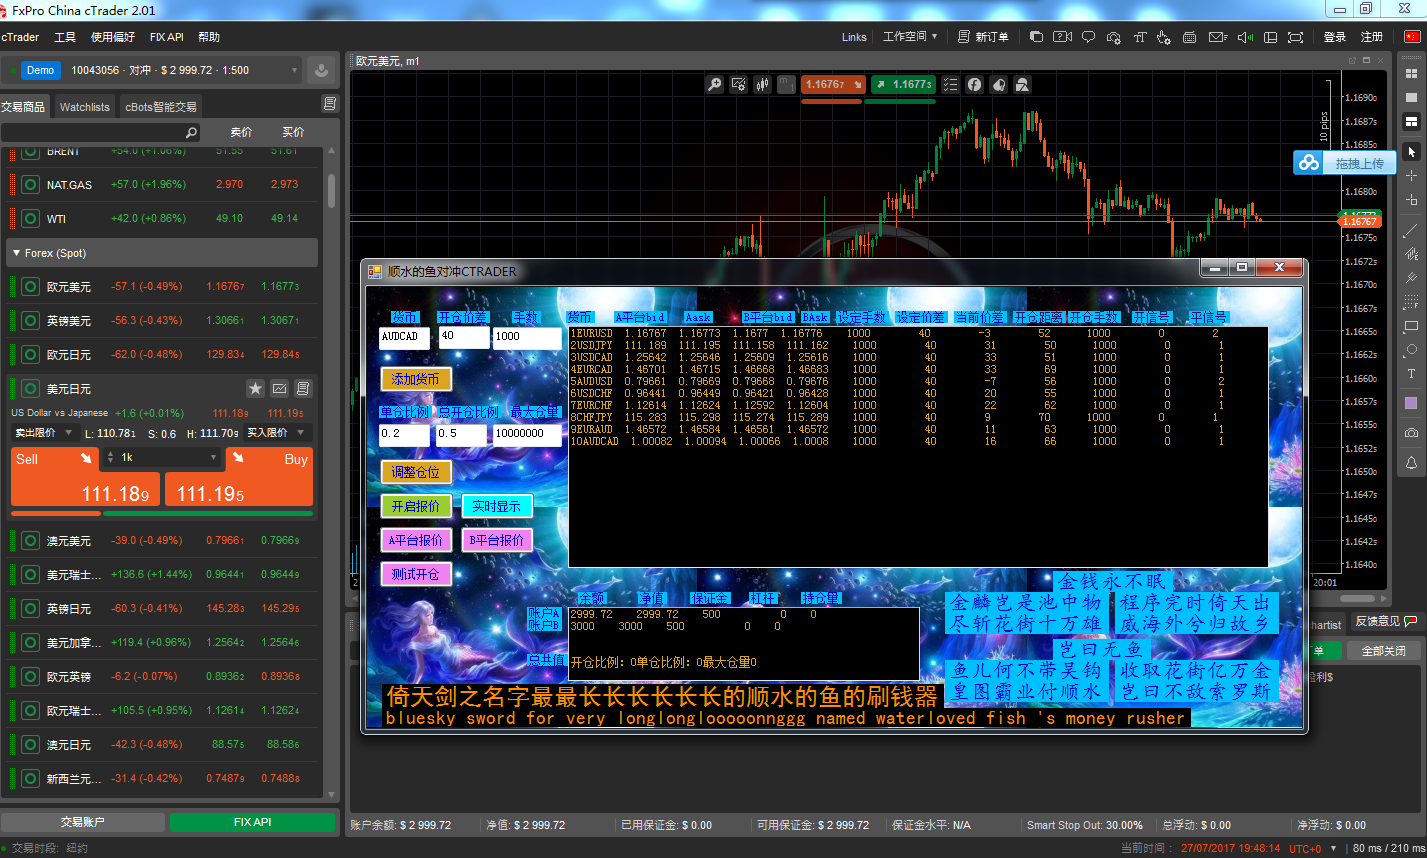This screenshot has height=858, width=1427.
Task: Open the sound settings speaker icon
Action: (1245, 37)
